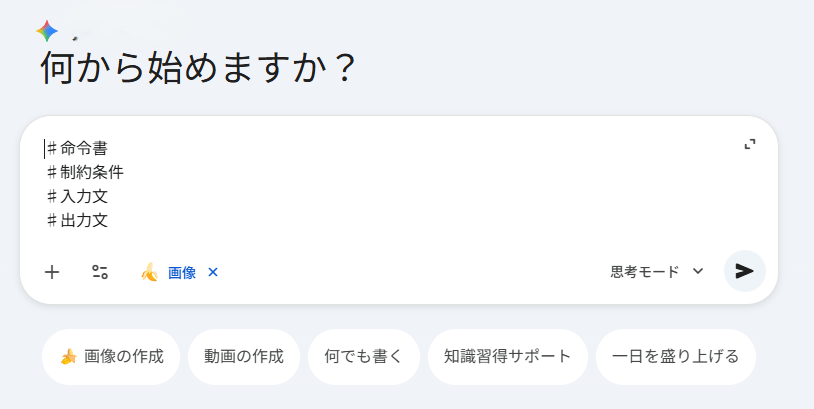Click the Gemini sparkle logo
The height and width of the screenshot is (409, 814).
(x=46, y=31)
